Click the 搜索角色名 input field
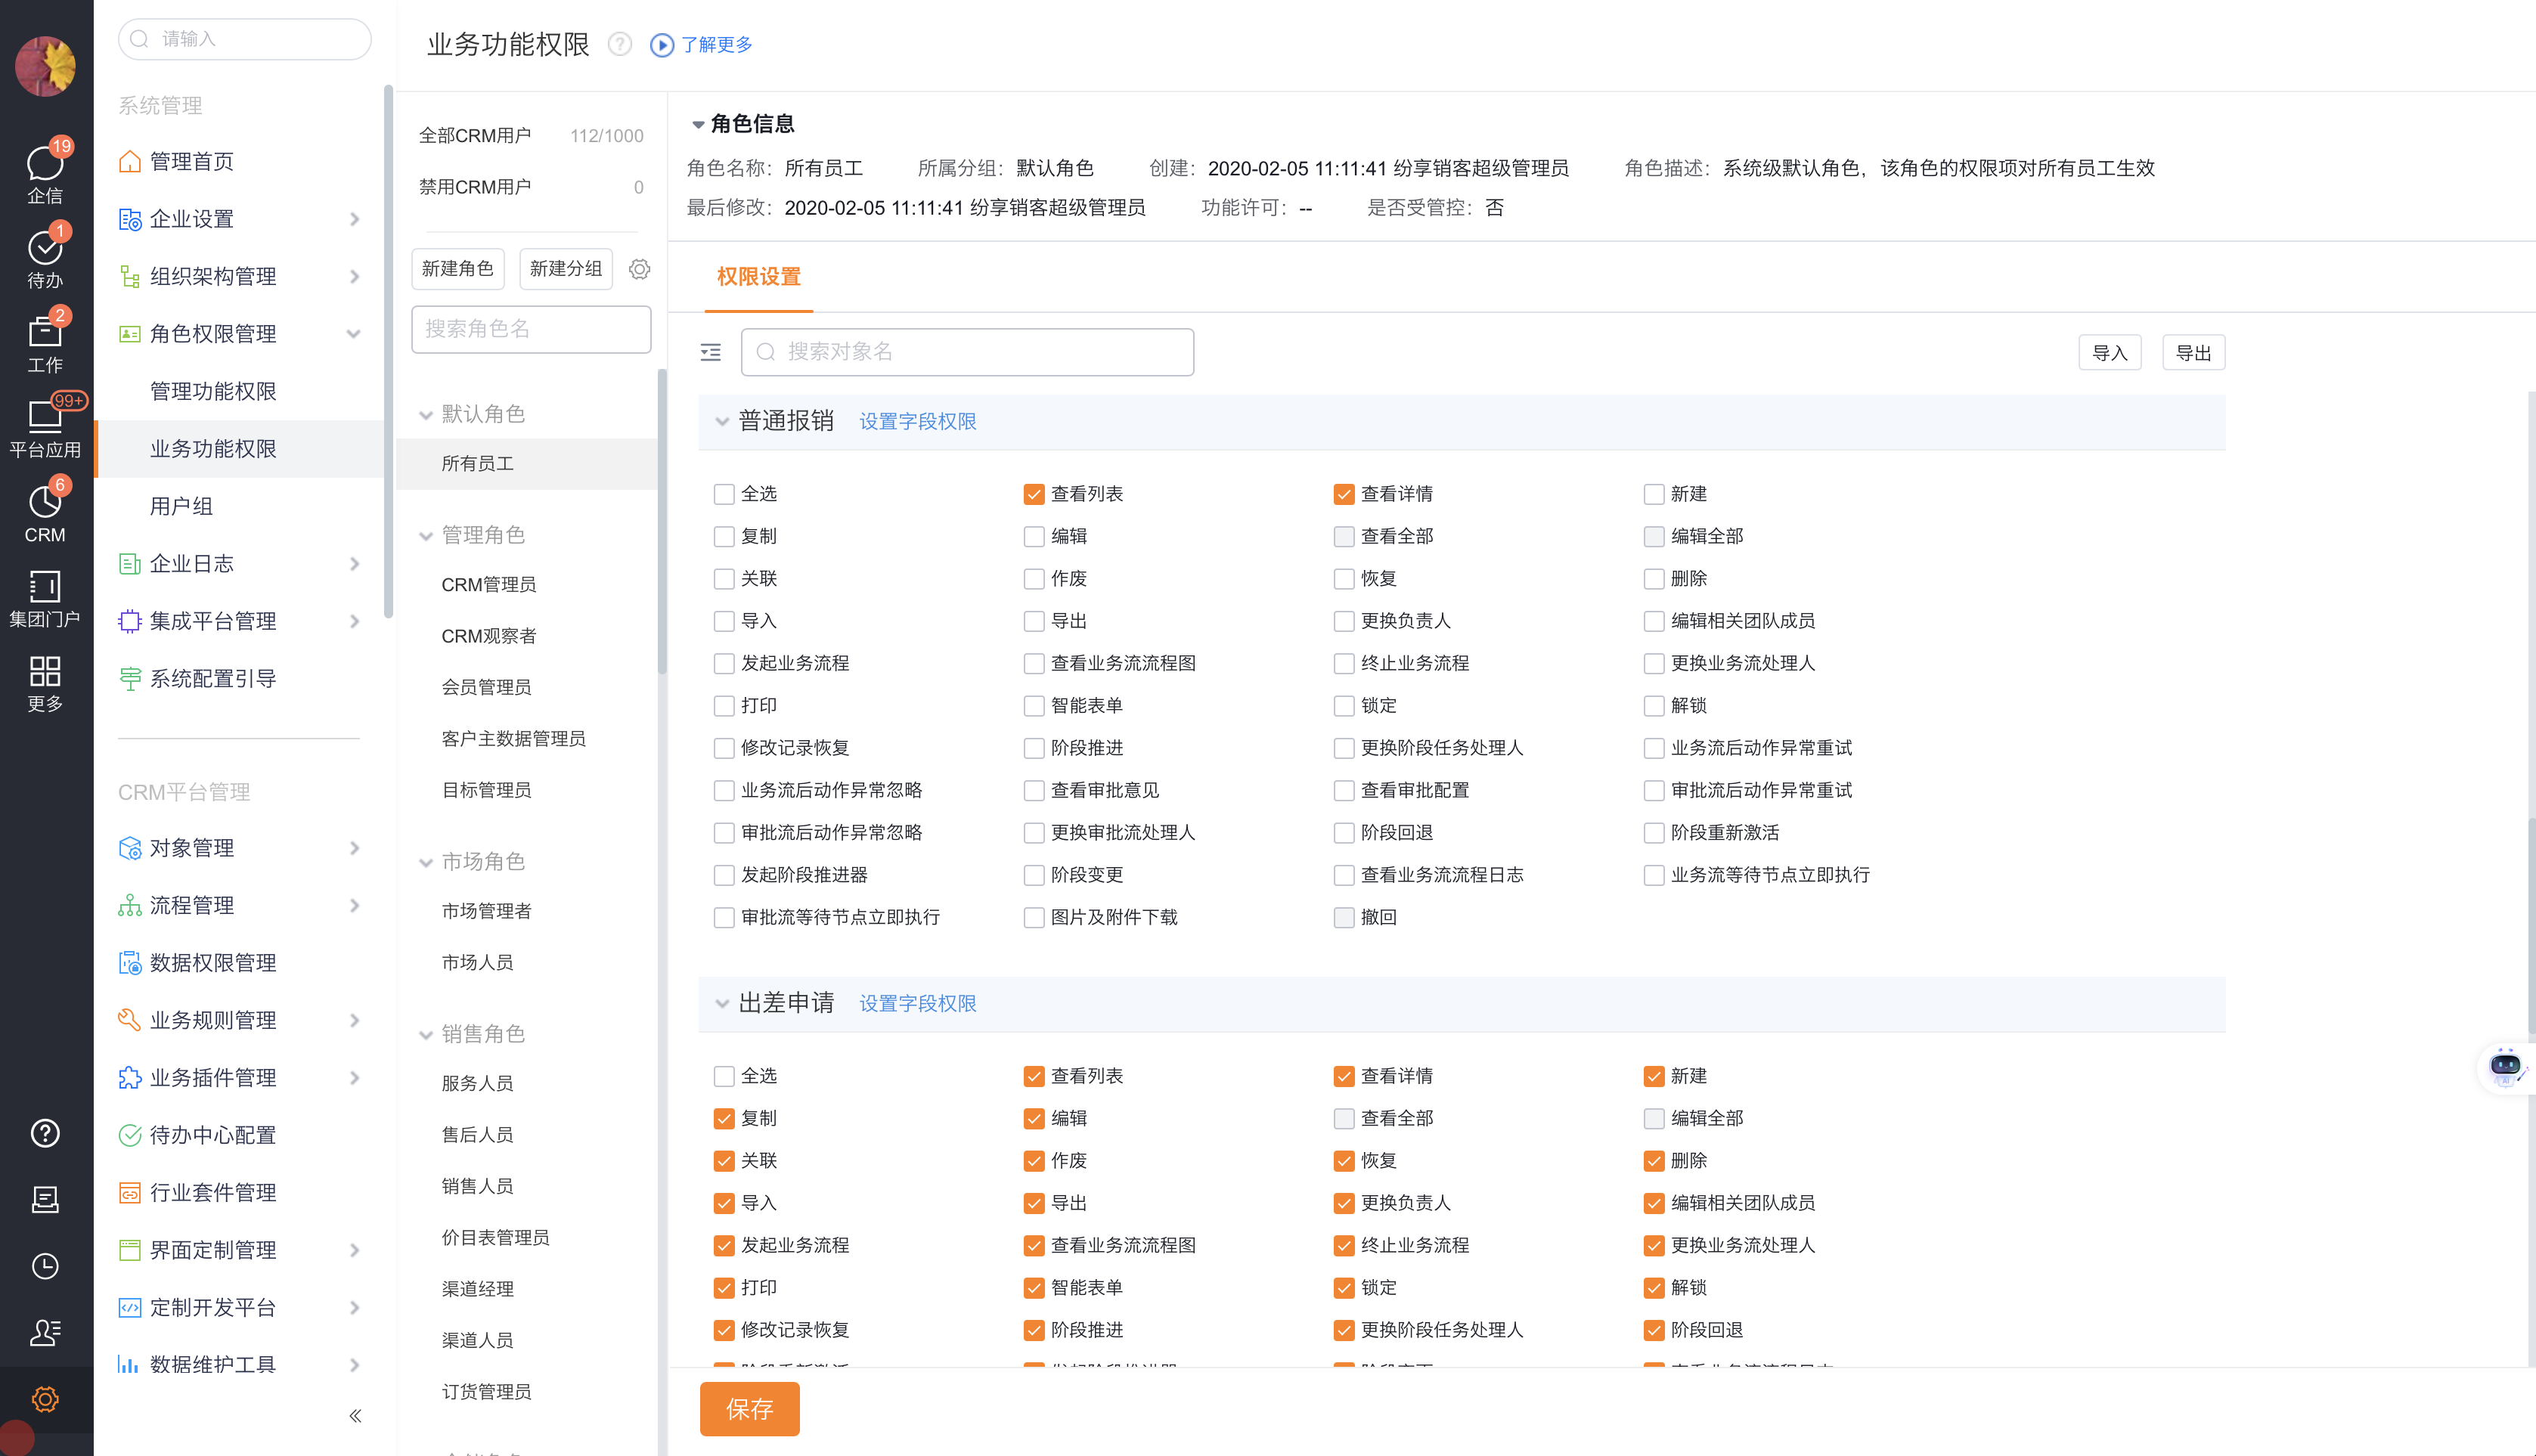This screenshot has width=2536, height=1456. [x=531, y=329]
